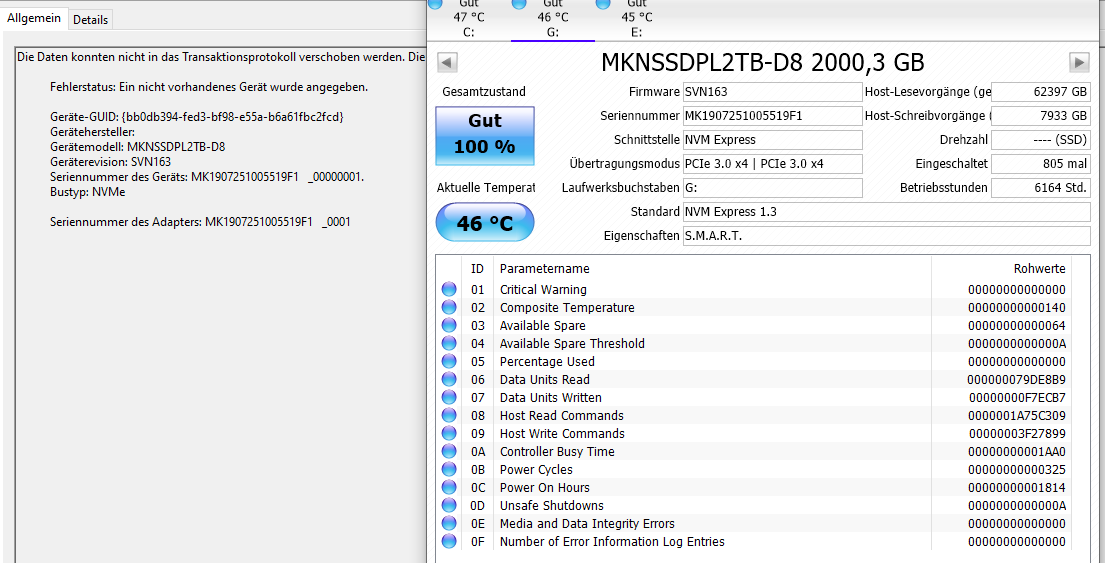Image resolution: width=1105 pixels, height=563 pixels.
Task: Select the Unsafe Shutdowns parameter name
Action: pos(552,505)
